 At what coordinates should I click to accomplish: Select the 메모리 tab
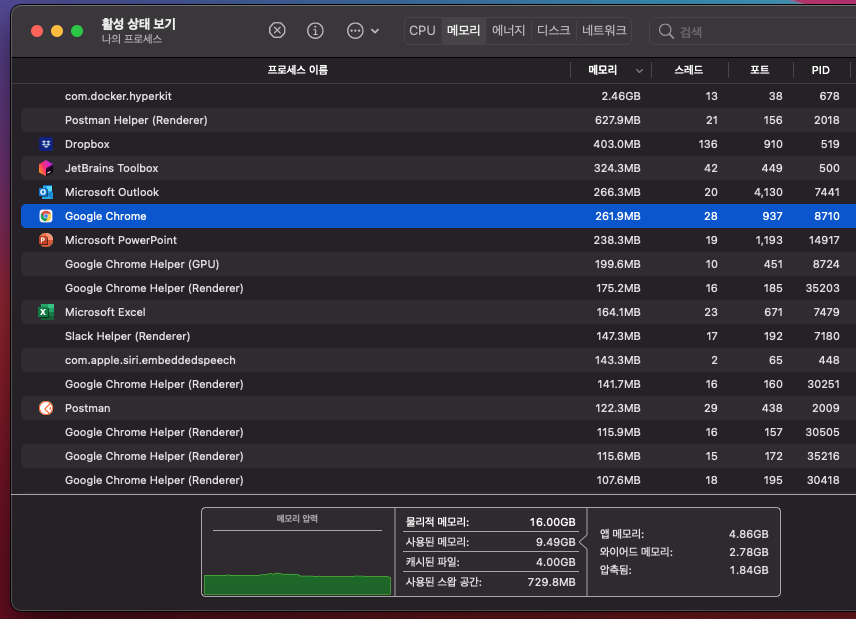click(x=463, y=31)
